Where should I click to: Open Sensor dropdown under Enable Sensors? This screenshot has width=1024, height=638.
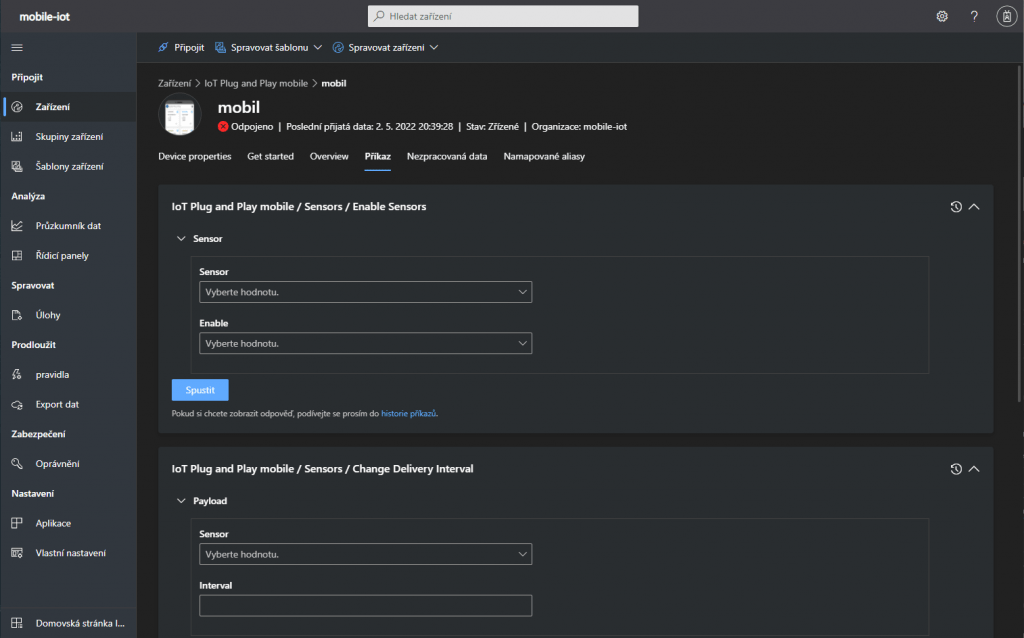tap(365, 292)
